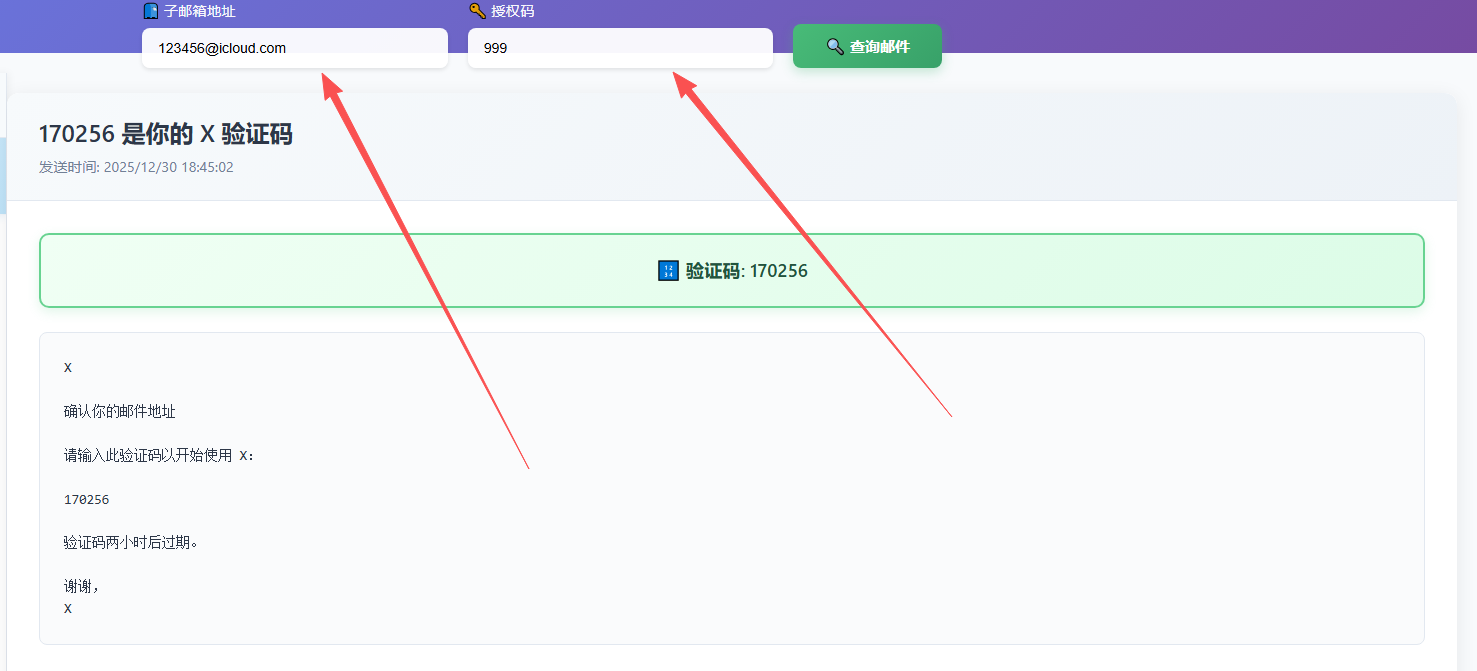Click the line 验证码两小时后过期。

pyautogui.click(x=131, y=543)
